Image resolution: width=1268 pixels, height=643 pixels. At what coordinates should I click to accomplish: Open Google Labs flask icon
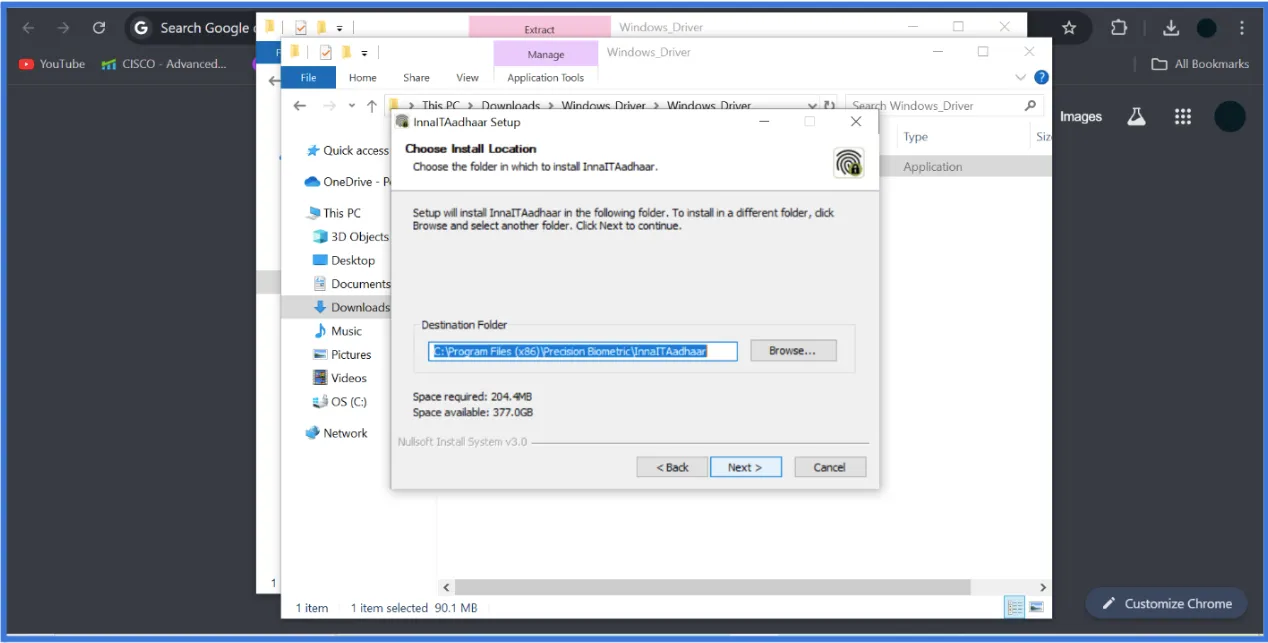[1136, 117]
